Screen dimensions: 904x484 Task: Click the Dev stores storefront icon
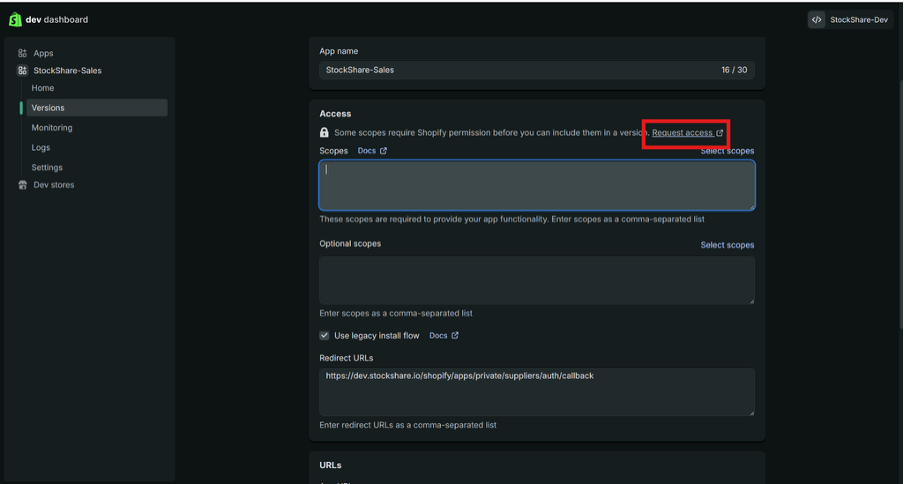pyautogui.click(x=22, y=185)
